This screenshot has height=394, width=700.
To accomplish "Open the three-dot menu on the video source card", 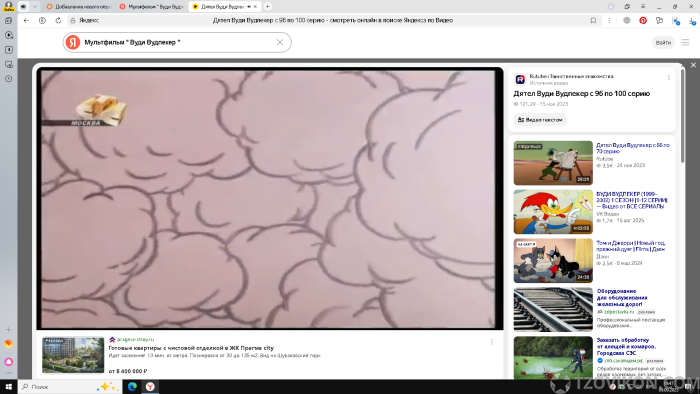I will [669, 78].
